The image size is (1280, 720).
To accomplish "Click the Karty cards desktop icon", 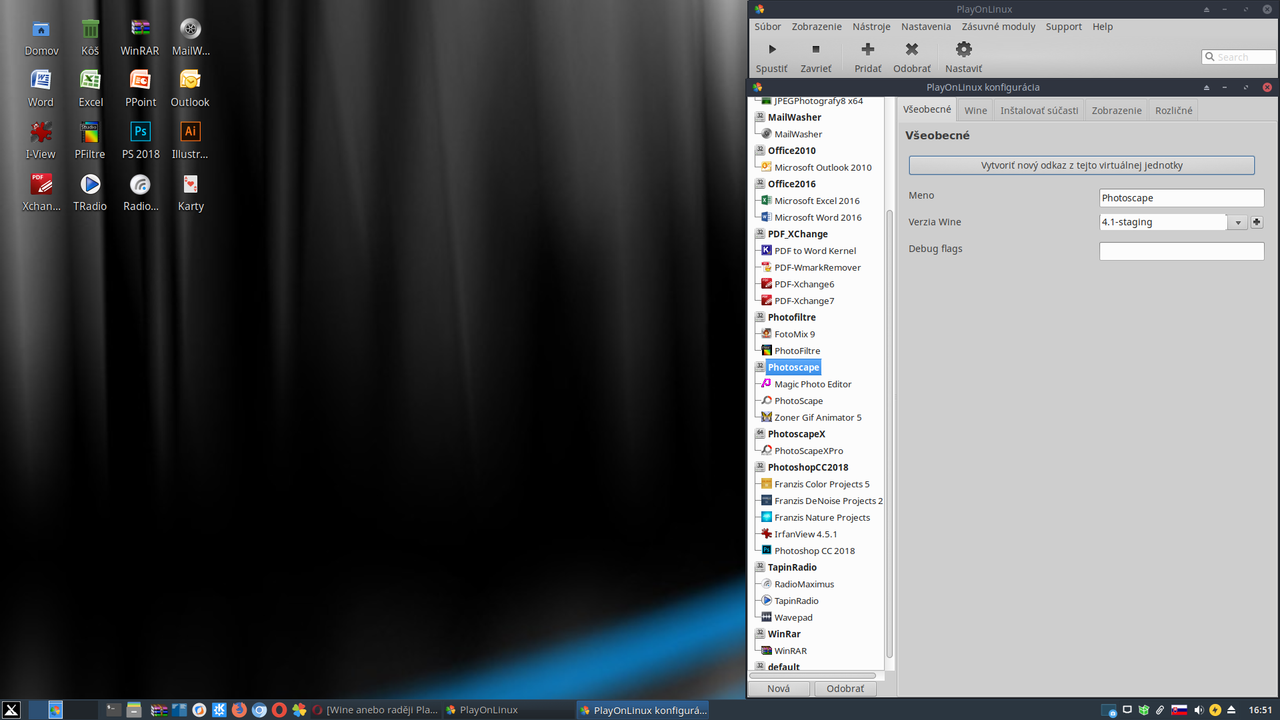I will [190, 184].
